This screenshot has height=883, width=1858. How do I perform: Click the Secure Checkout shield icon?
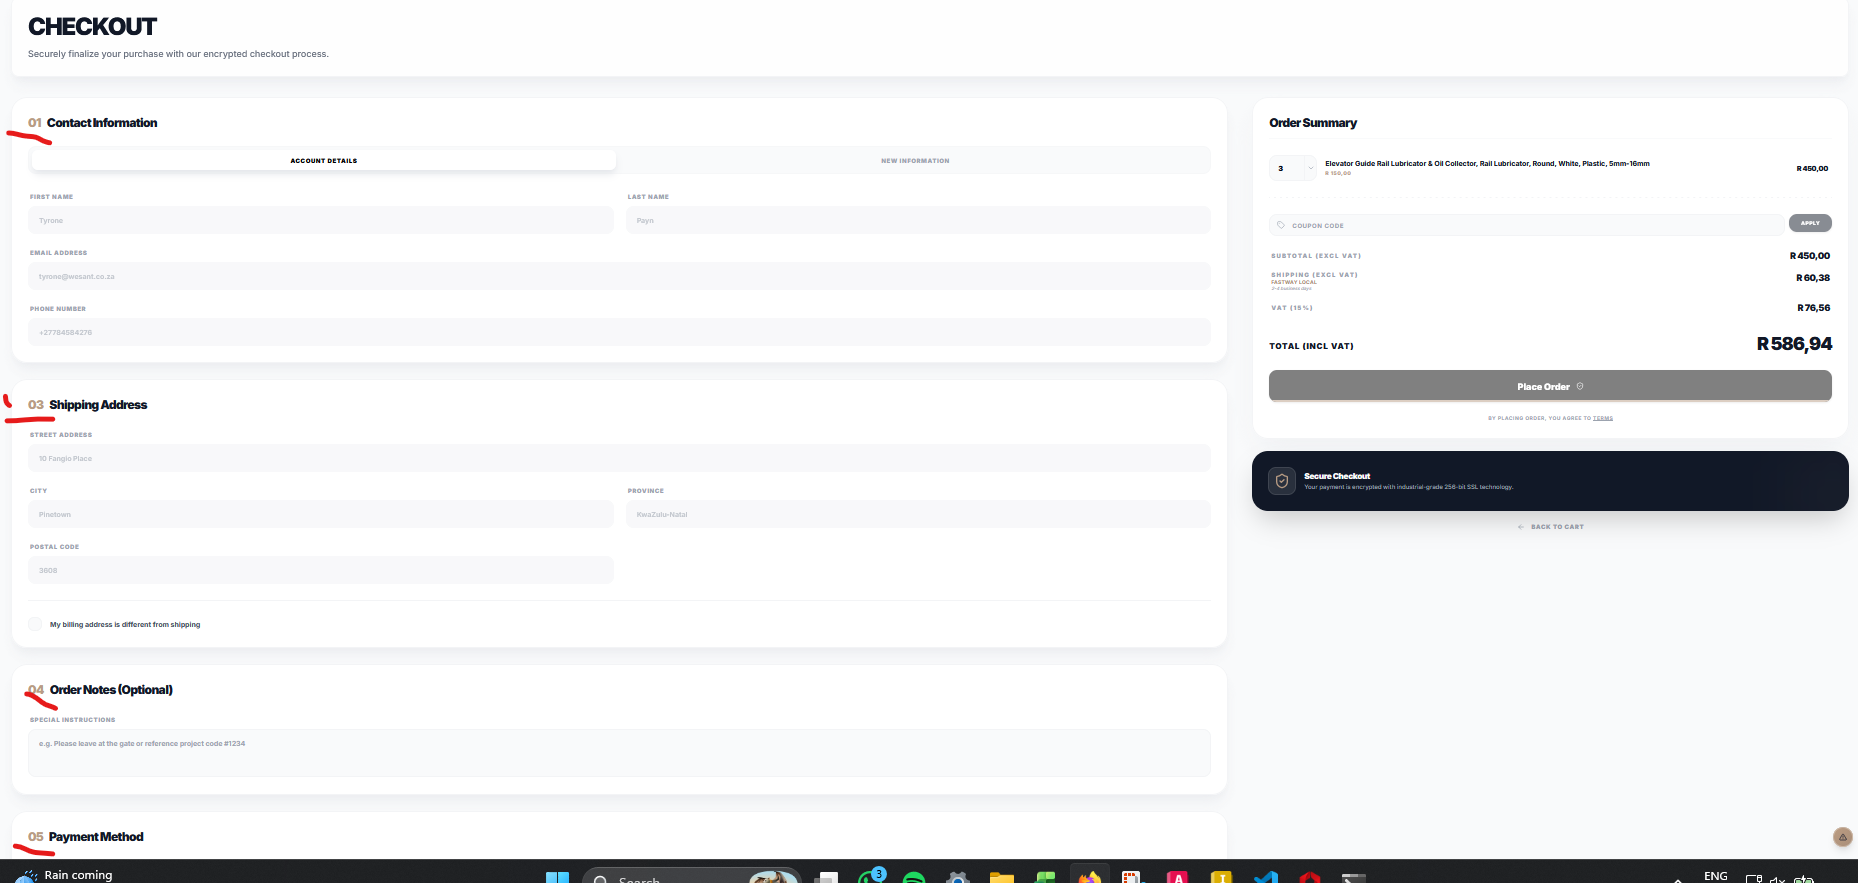pyautogui.click(x=1281, y=481)
